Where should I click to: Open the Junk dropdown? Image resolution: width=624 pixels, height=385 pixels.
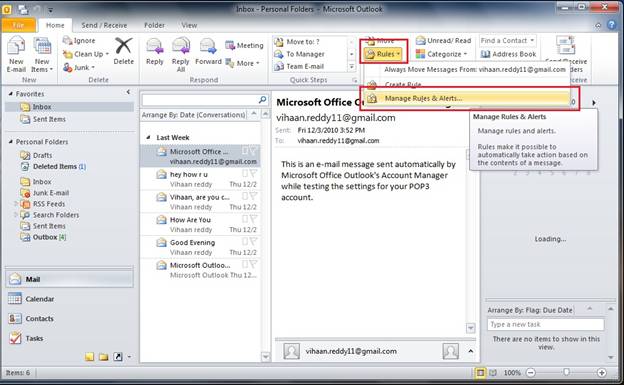[x=79, y=68]
